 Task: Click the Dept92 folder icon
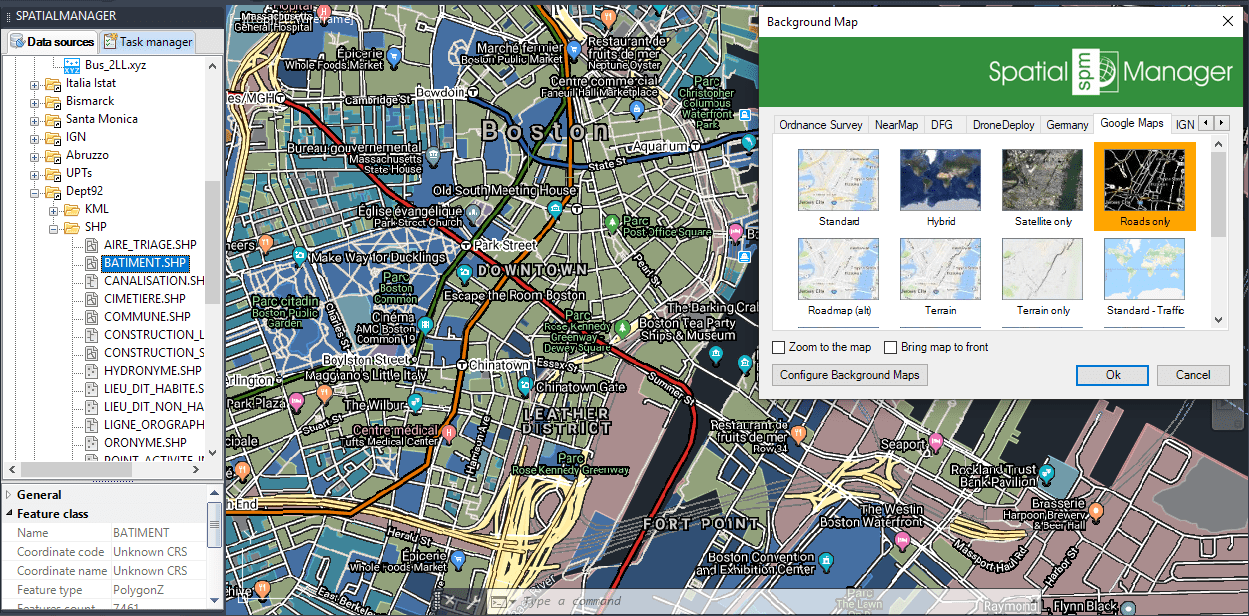point(53,191)
